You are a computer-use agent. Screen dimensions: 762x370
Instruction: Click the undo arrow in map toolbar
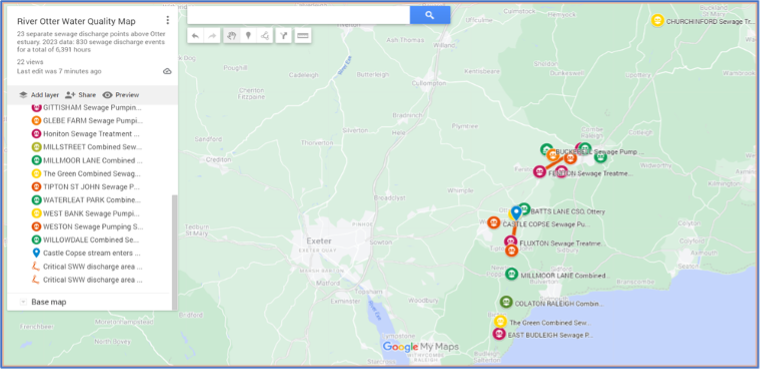click(195, 35)
